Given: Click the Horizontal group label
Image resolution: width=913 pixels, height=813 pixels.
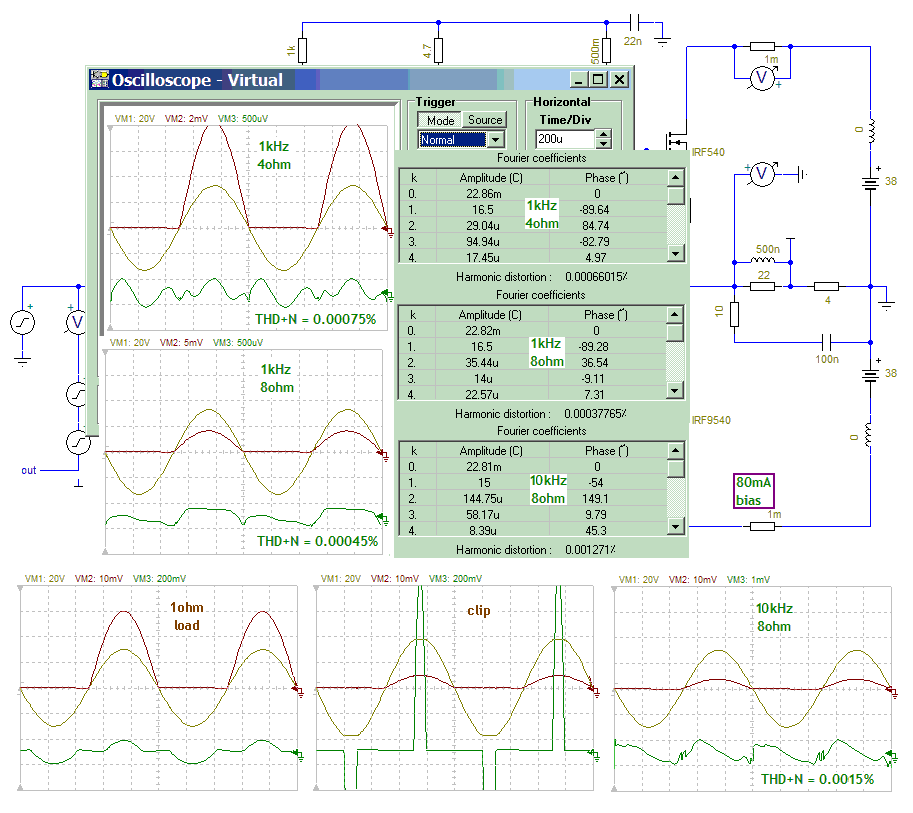Looking at the screenshot, I should tap(561, 102).
